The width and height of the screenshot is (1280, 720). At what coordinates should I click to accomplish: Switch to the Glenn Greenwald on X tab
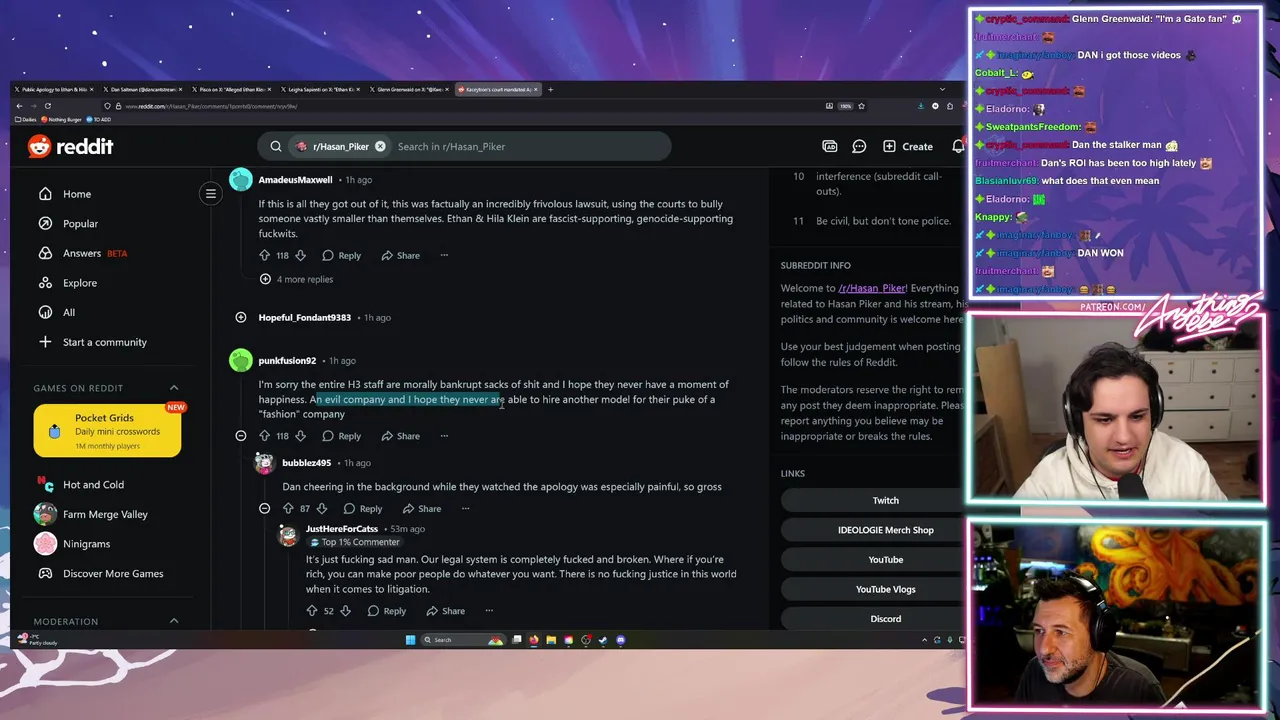tap(409, 90)
